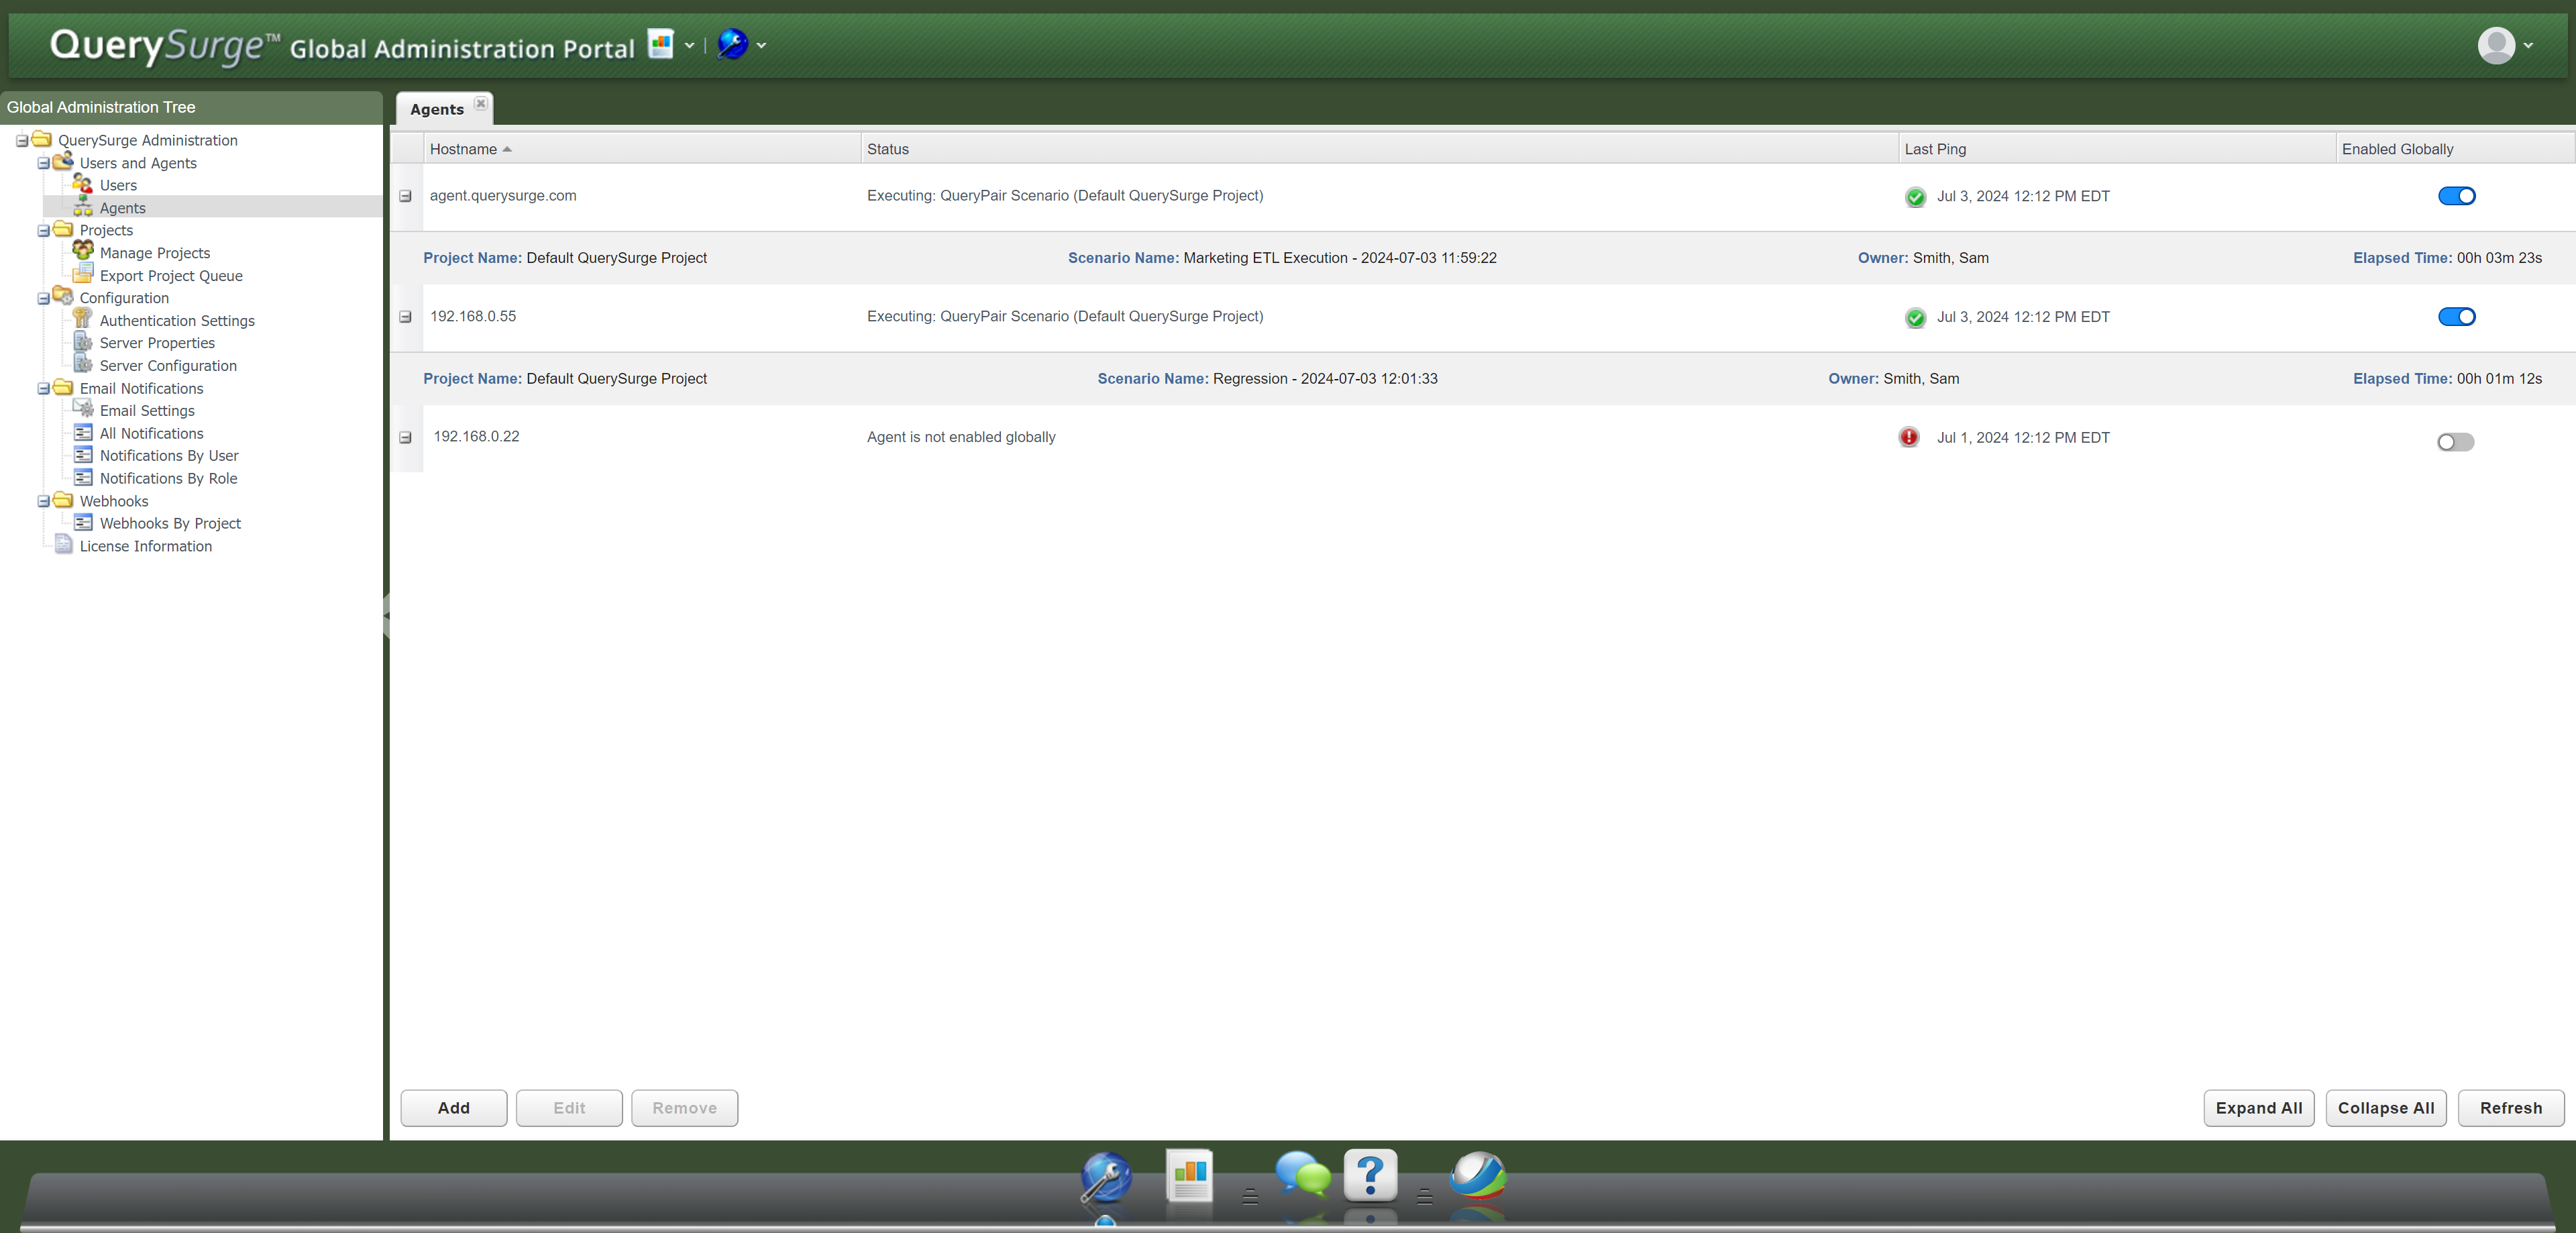
Task: Click the Edit button
Action: (569, 1108)
